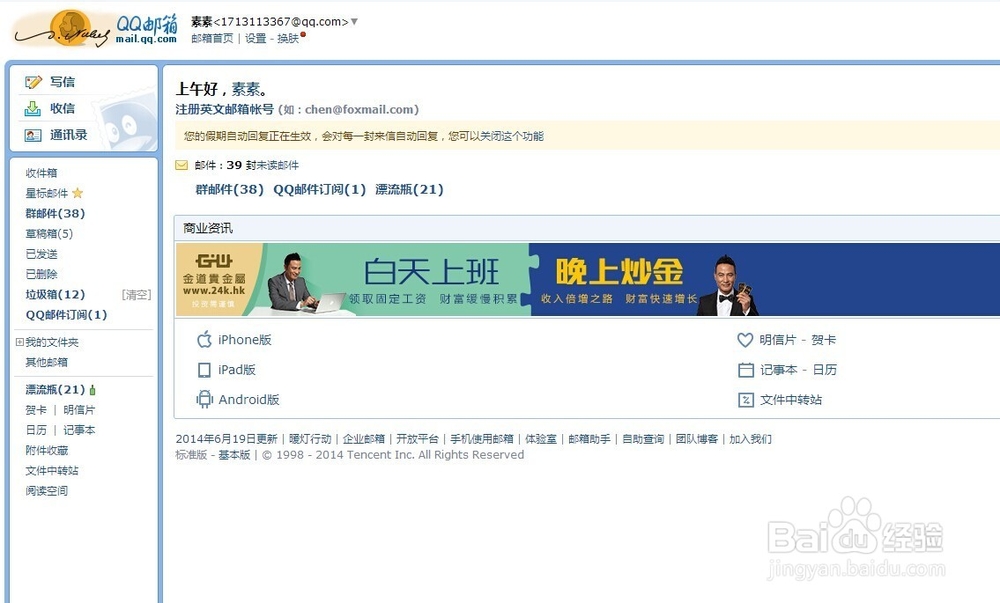Click the file transfer station icon
This screenshot has width=1000, height=603.
[746, 400]
